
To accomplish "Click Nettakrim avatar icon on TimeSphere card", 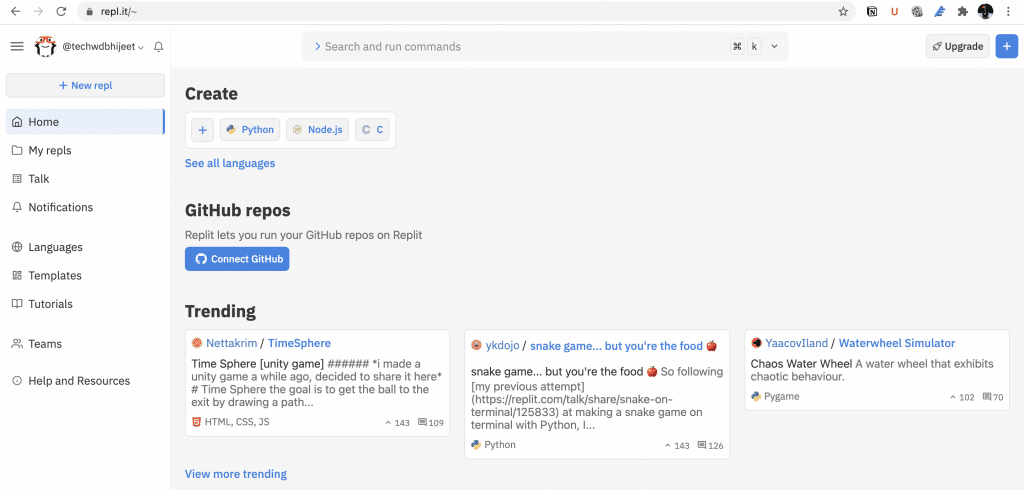I will (x=197, y=343).
